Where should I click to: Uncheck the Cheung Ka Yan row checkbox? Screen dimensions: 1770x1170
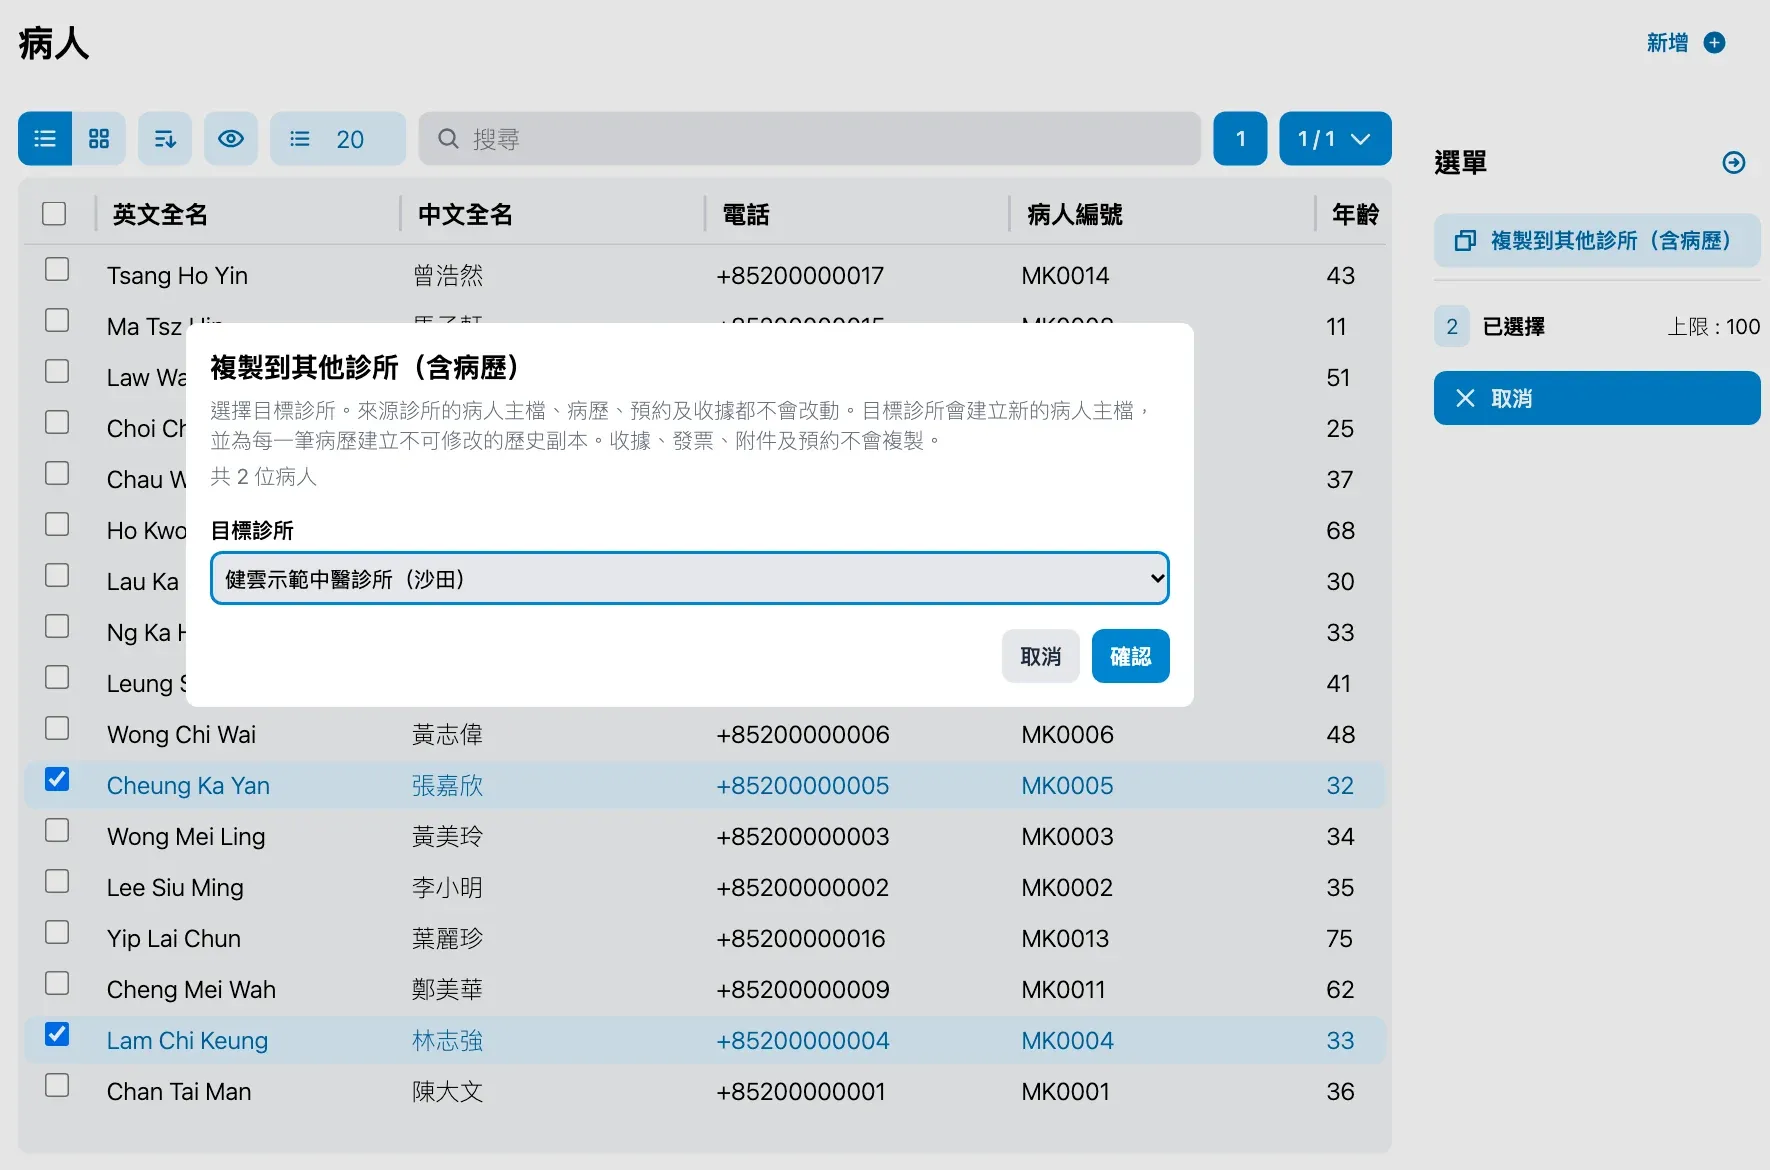click(57, 779)
